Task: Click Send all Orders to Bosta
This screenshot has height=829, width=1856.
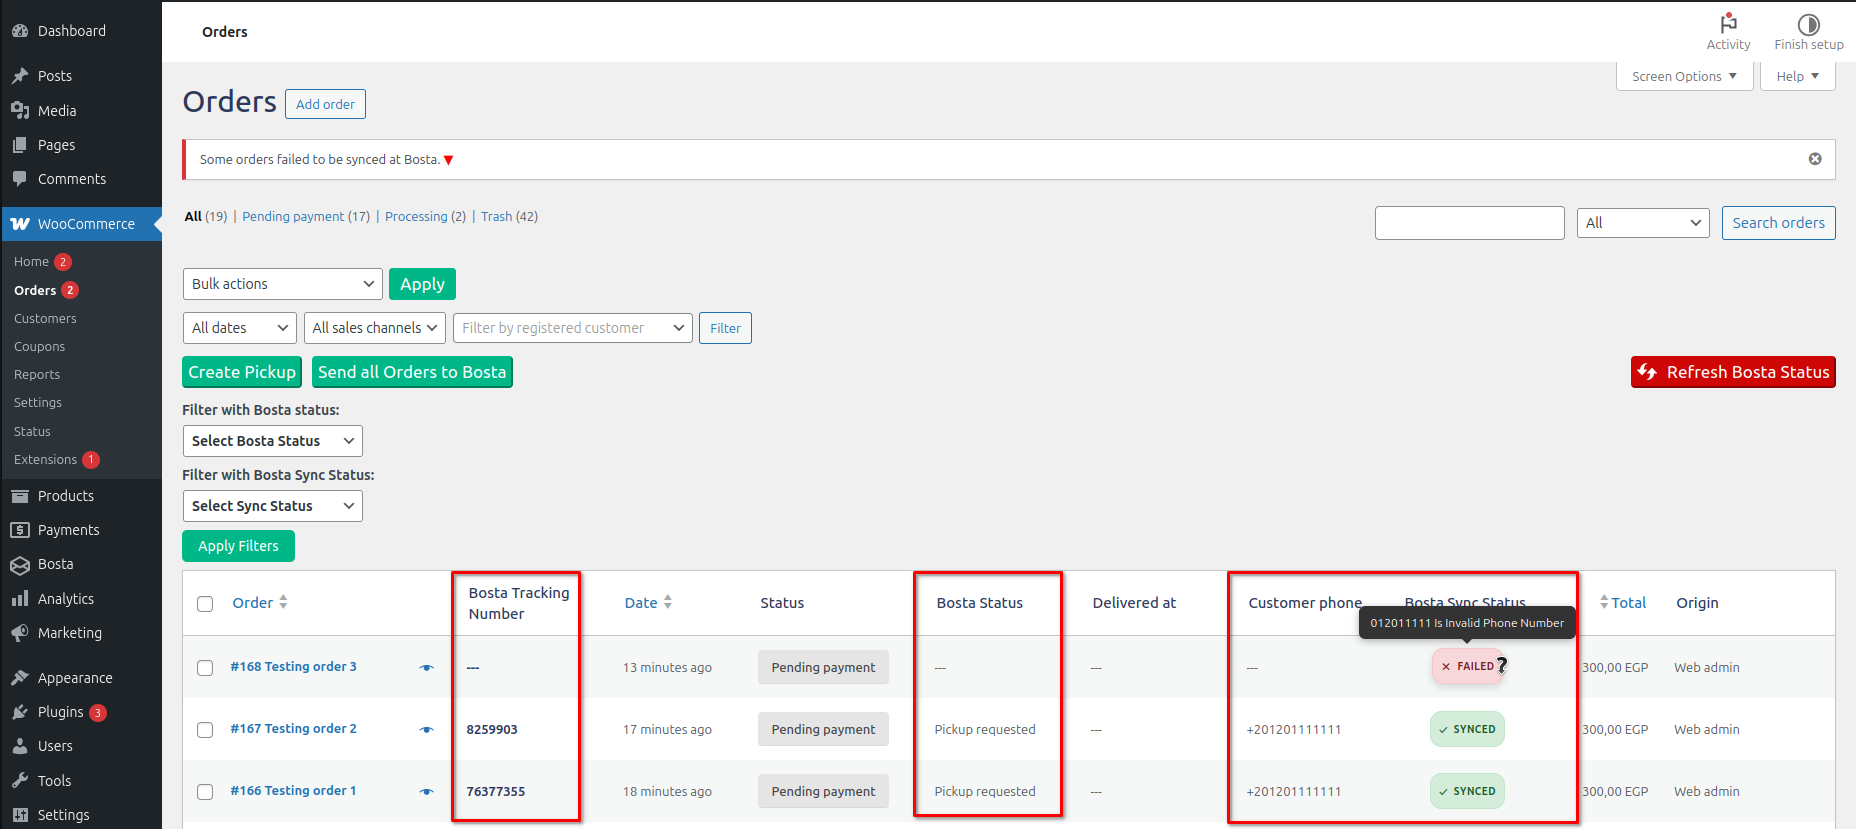Action: (x=412, y=372)
